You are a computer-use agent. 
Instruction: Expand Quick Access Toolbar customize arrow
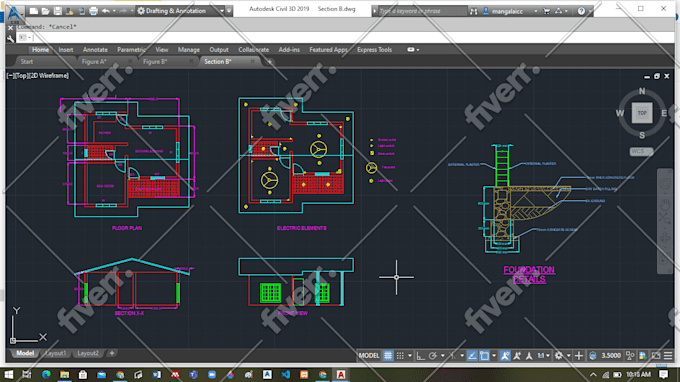pos(229,11)
